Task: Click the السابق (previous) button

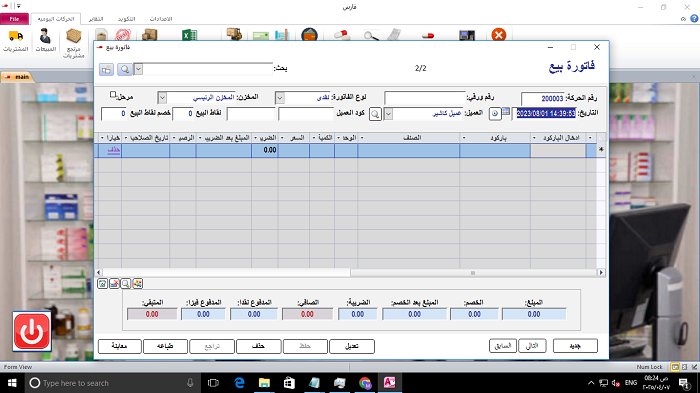Action: 503,346
